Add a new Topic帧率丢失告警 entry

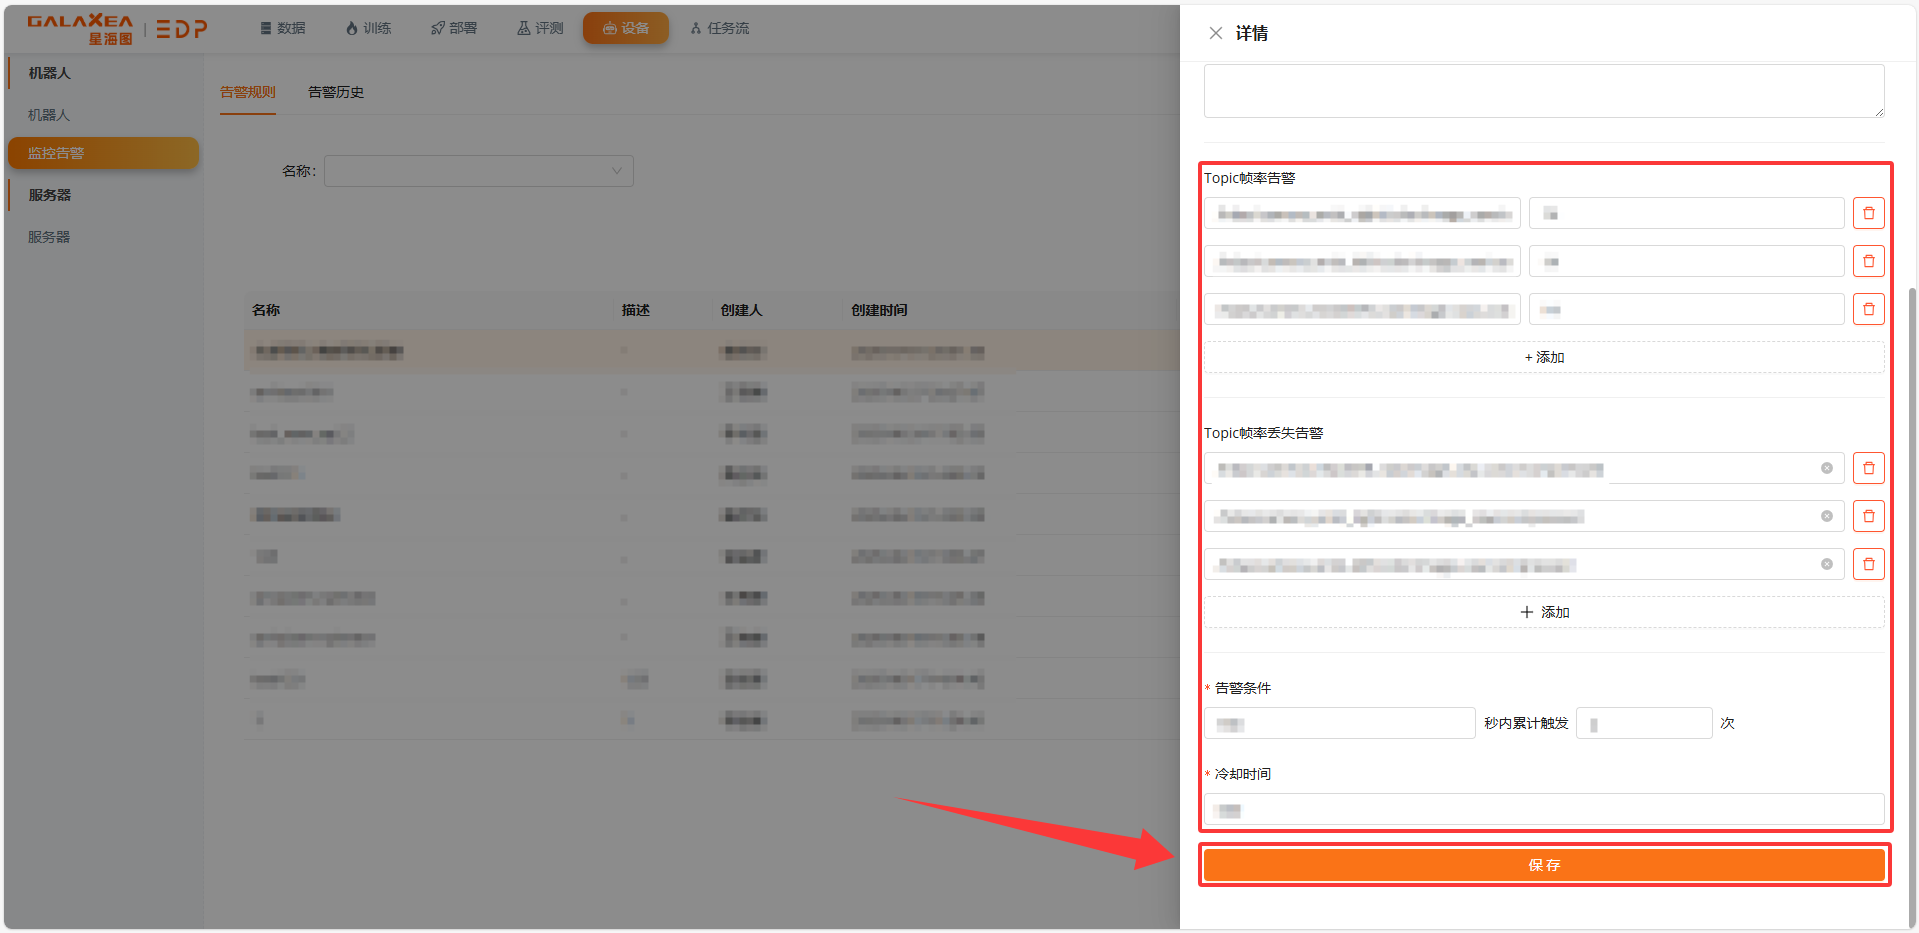(x=1544, y=612)
